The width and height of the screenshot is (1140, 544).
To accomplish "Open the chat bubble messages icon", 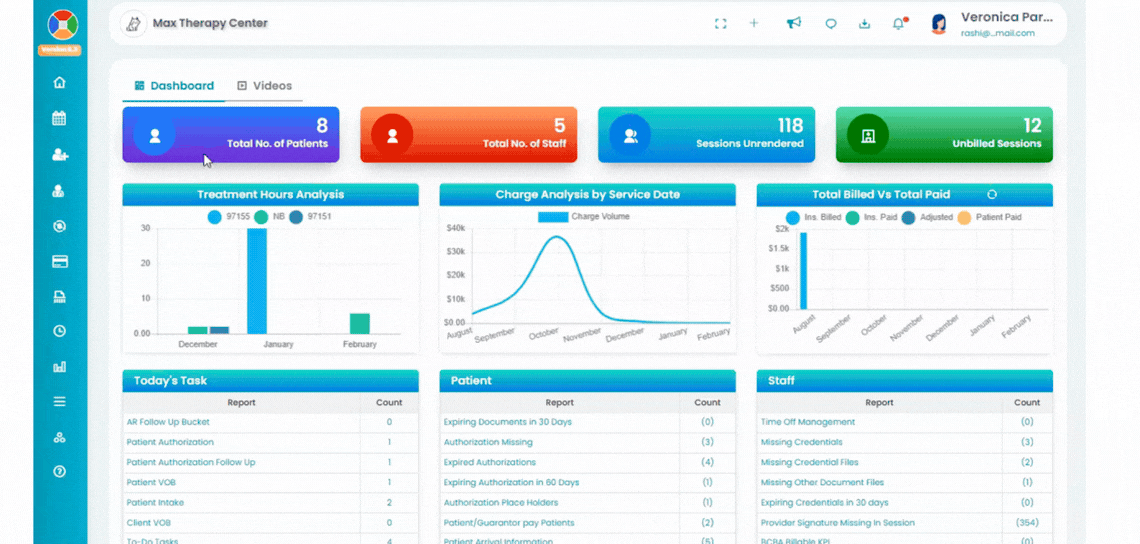I will click(831, 23).
